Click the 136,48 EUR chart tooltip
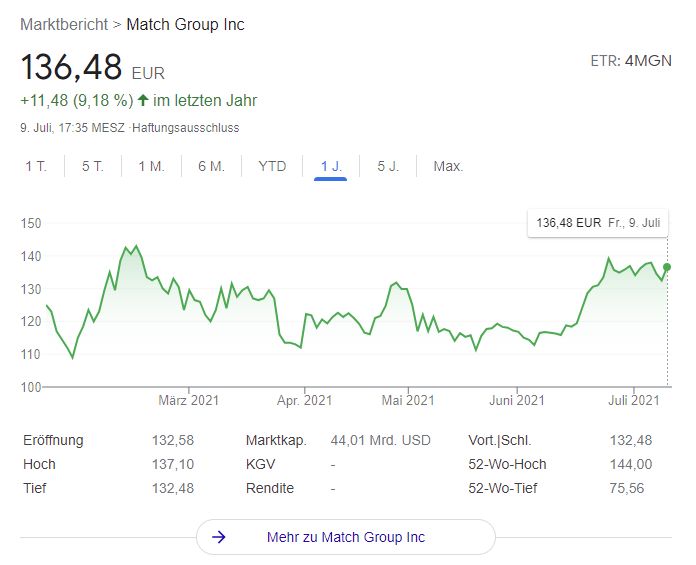Viewport: 696px width, 565px height. pos(598,224)
